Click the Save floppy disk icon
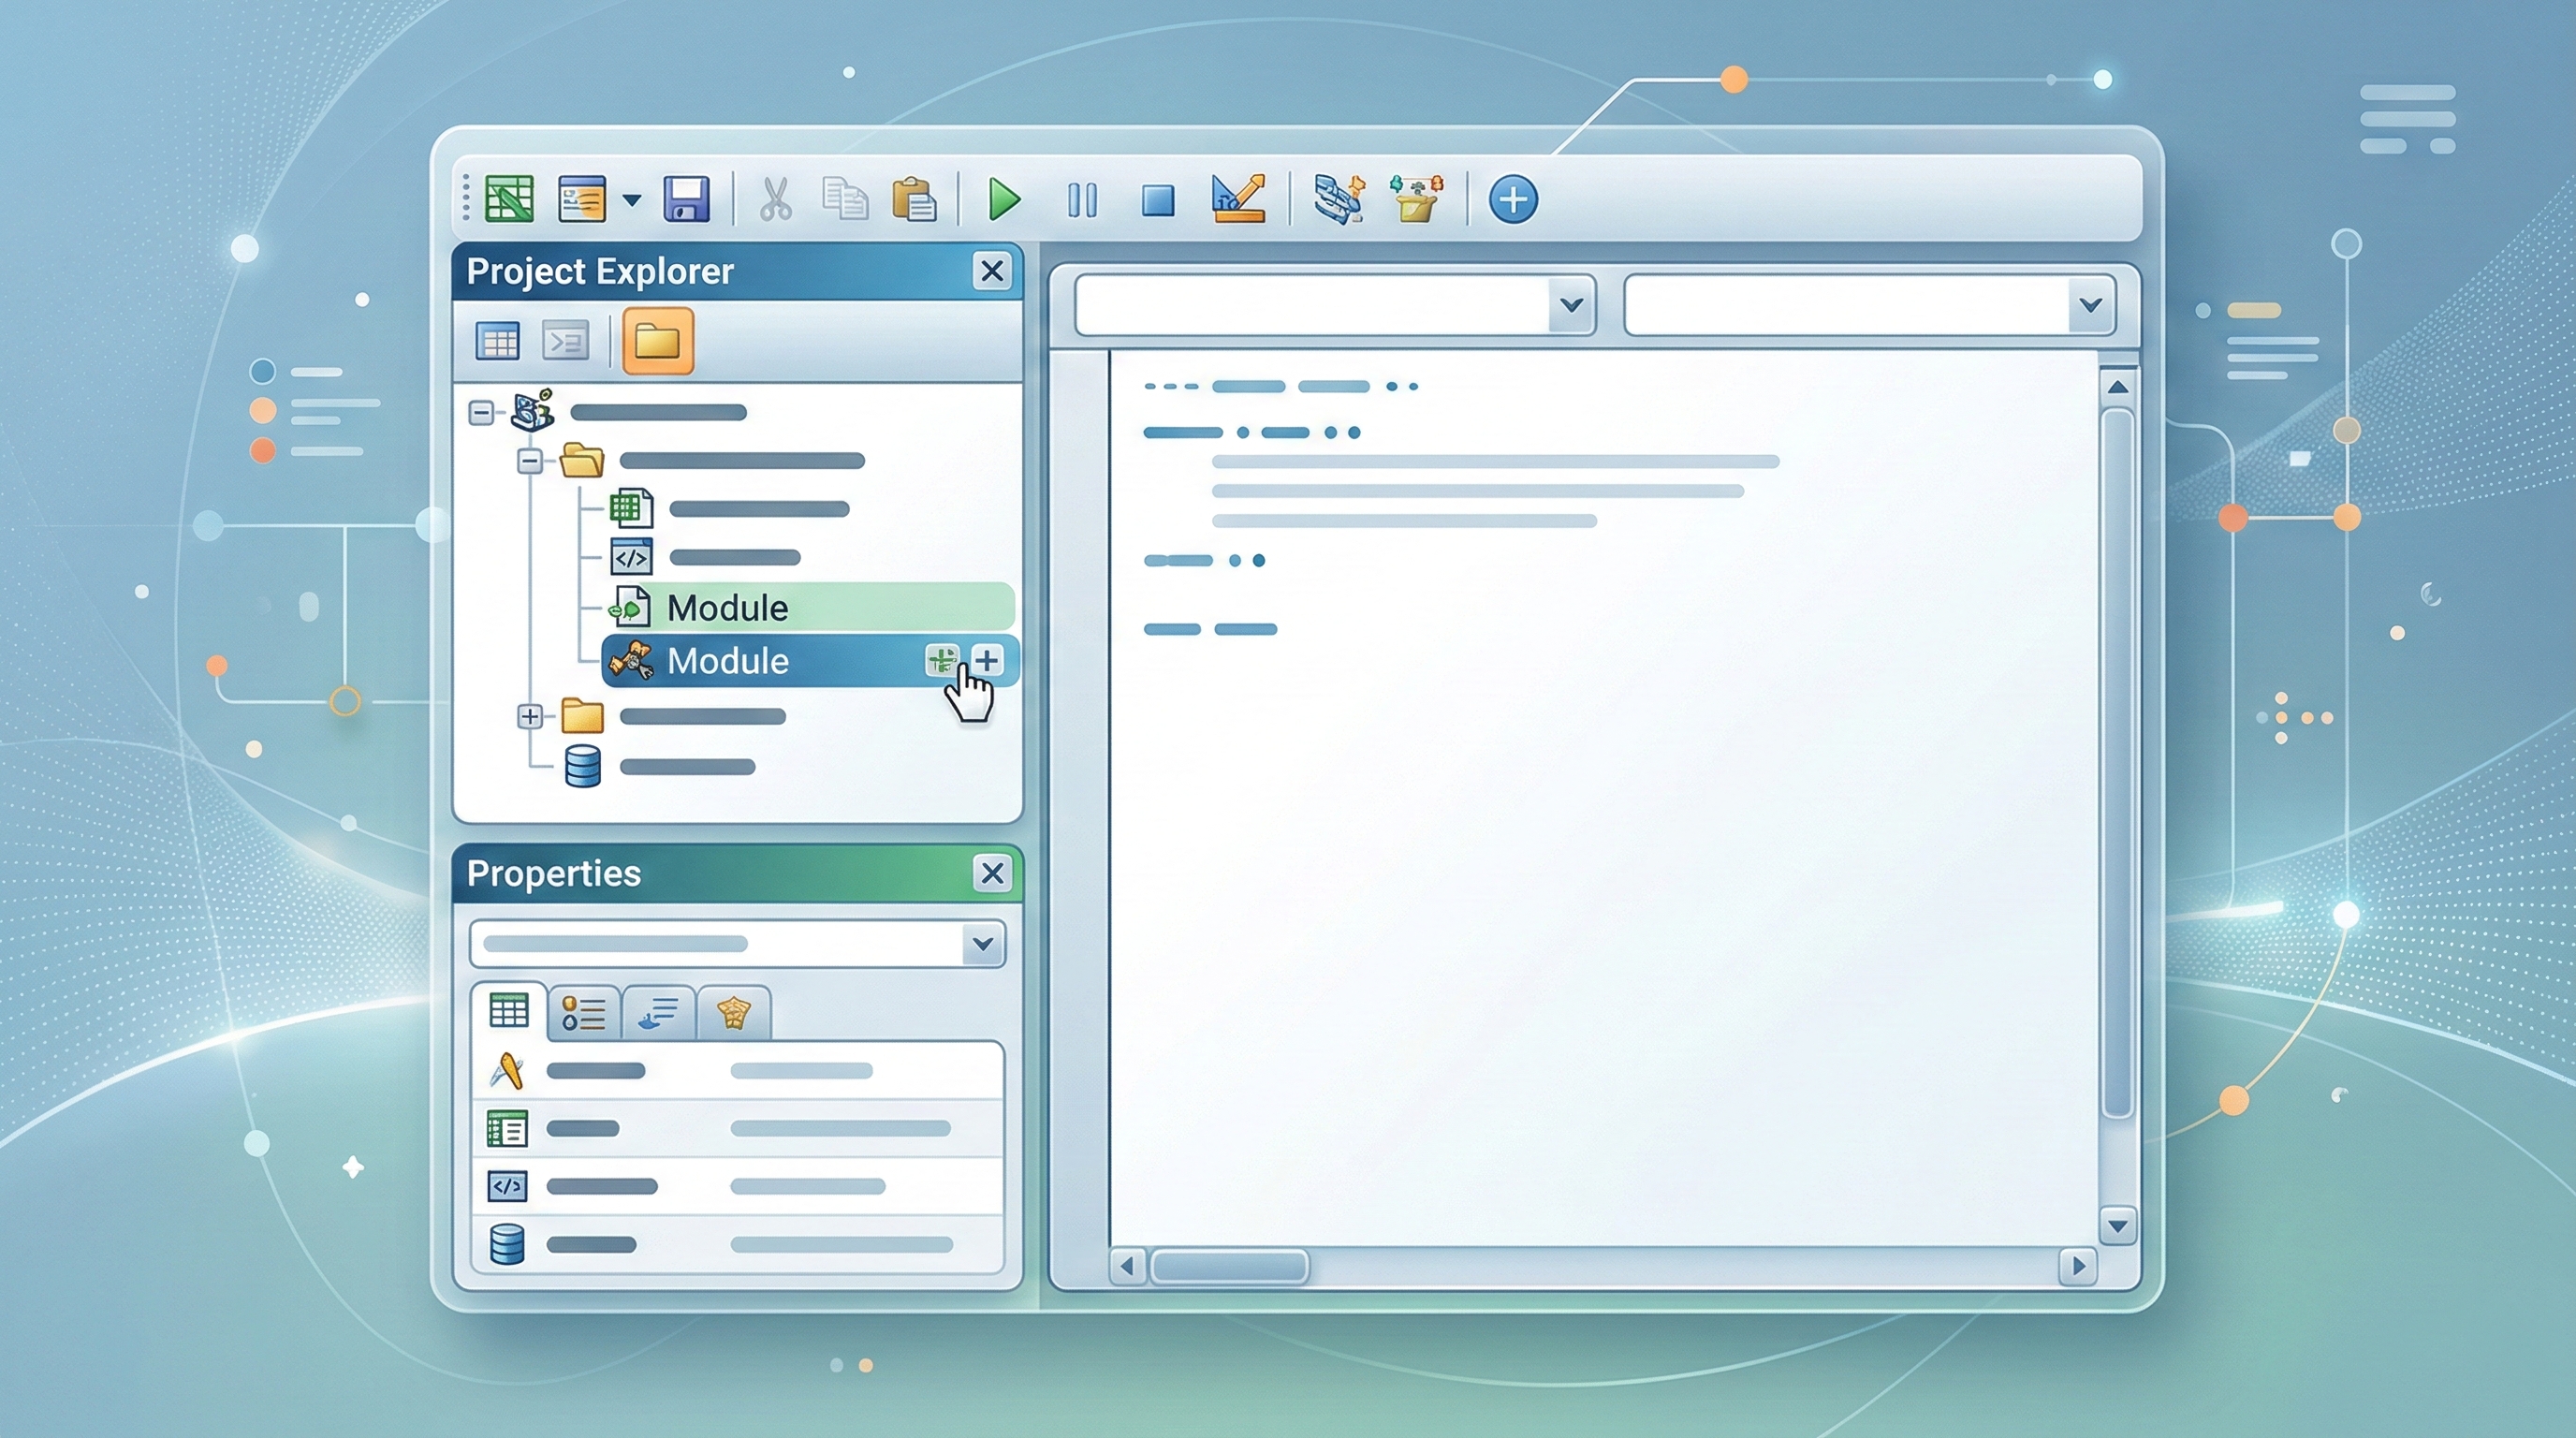 point(686,199)
